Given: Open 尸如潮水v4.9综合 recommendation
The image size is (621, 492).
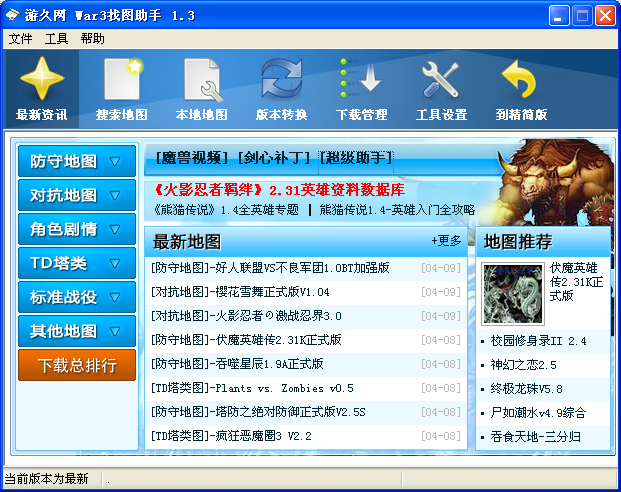Looking at the screenshot, I should (538, 413).
